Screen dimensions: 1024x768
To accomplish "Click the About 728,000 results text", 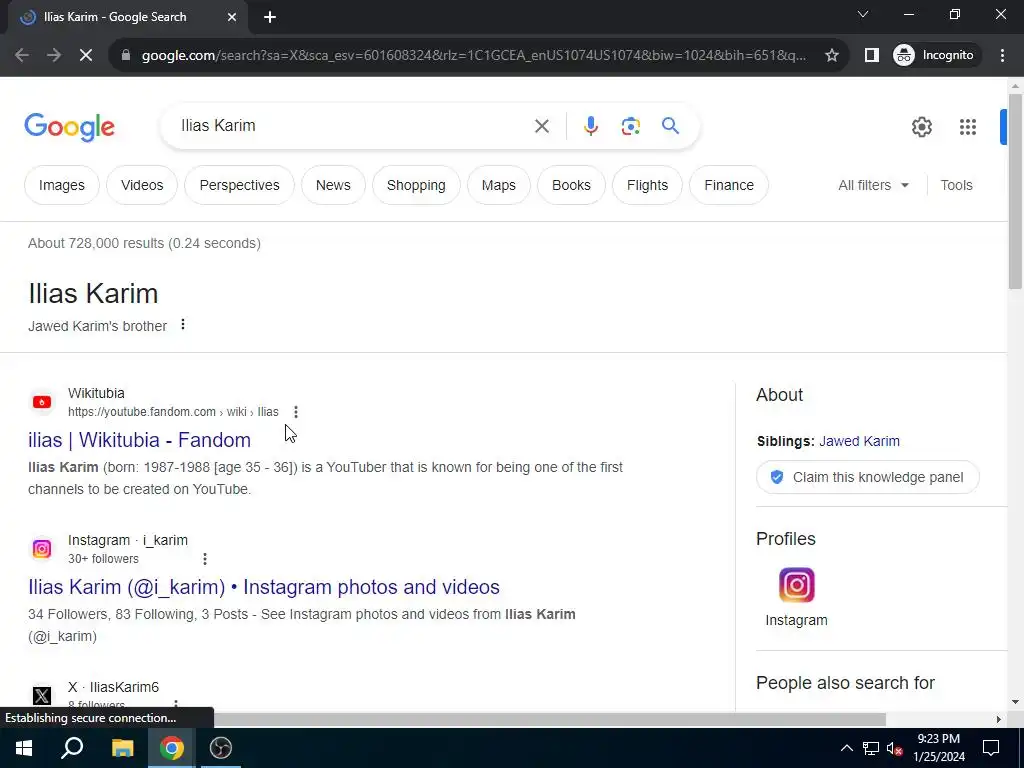I will (x=144, y=244).
